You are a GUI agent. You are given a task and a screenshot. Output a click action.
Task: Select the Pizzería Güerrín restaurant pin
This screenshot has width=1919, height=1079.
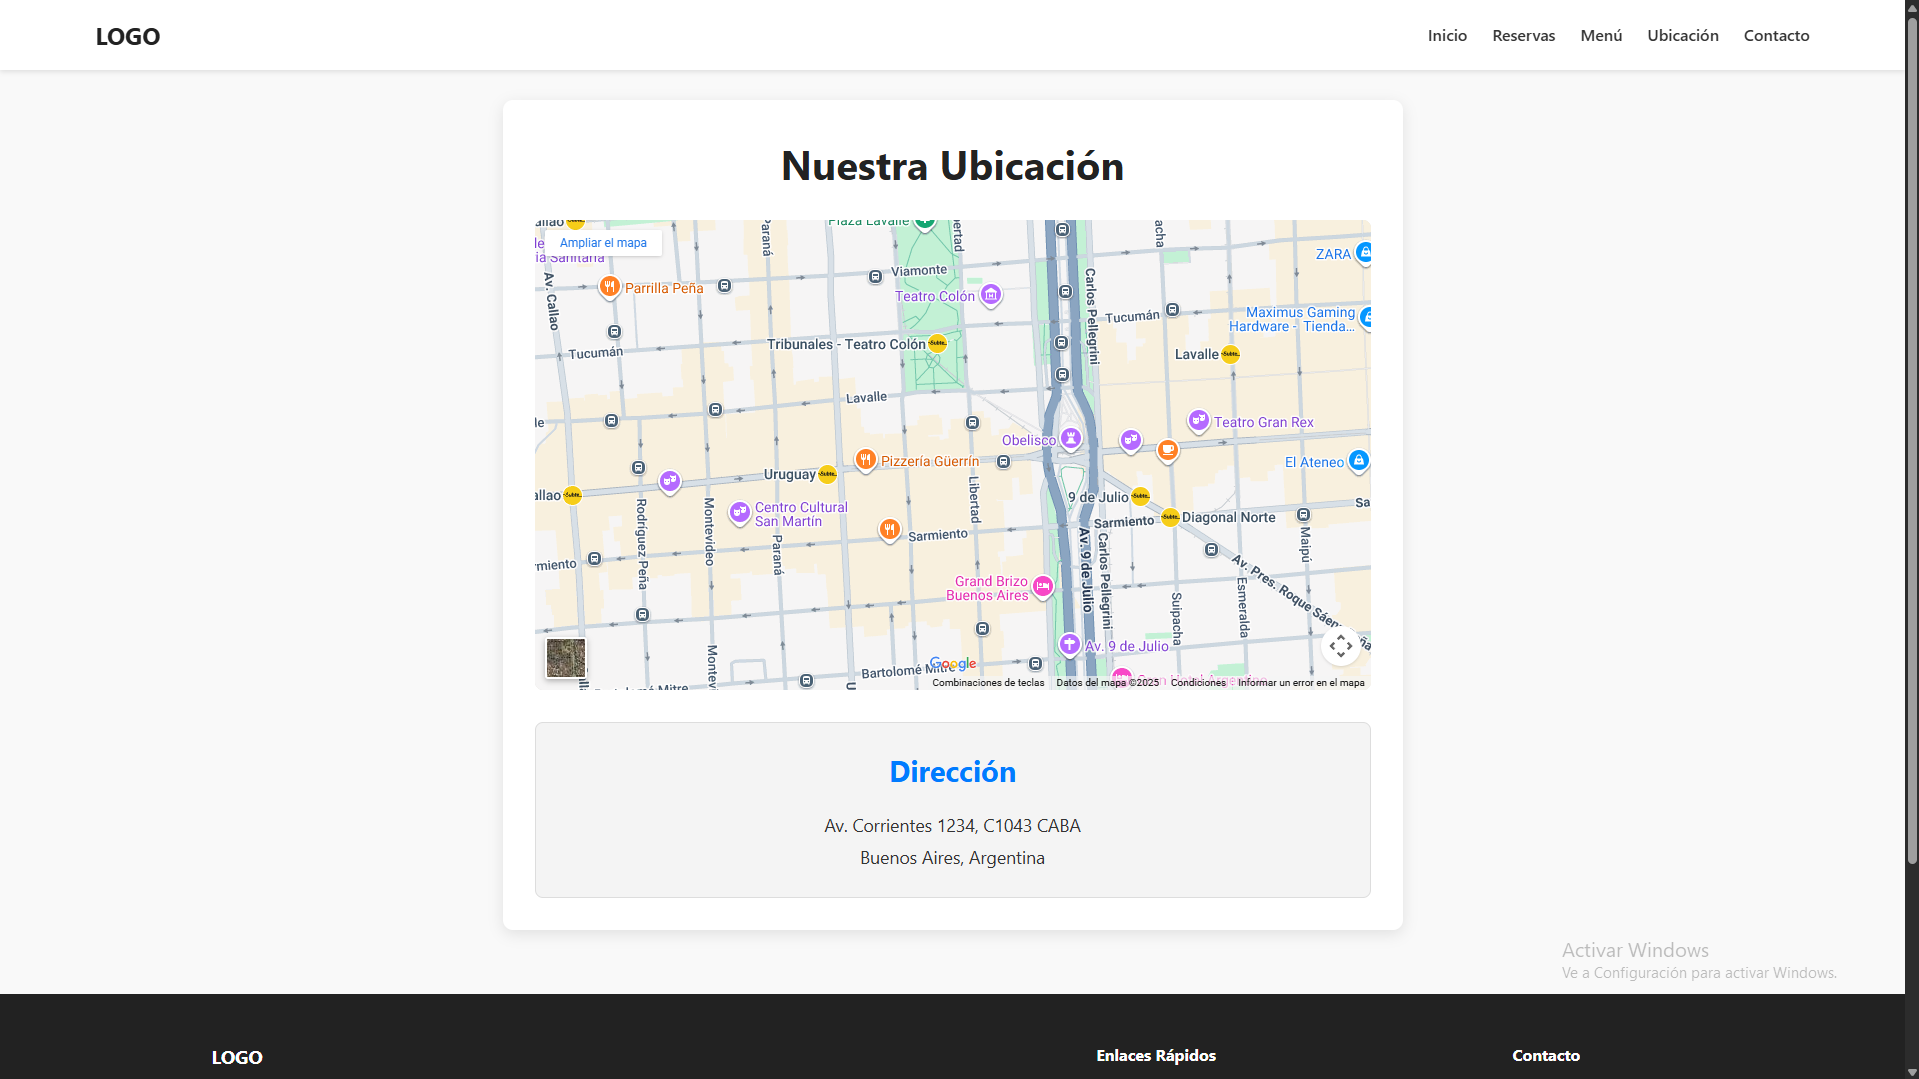[866, 460]
